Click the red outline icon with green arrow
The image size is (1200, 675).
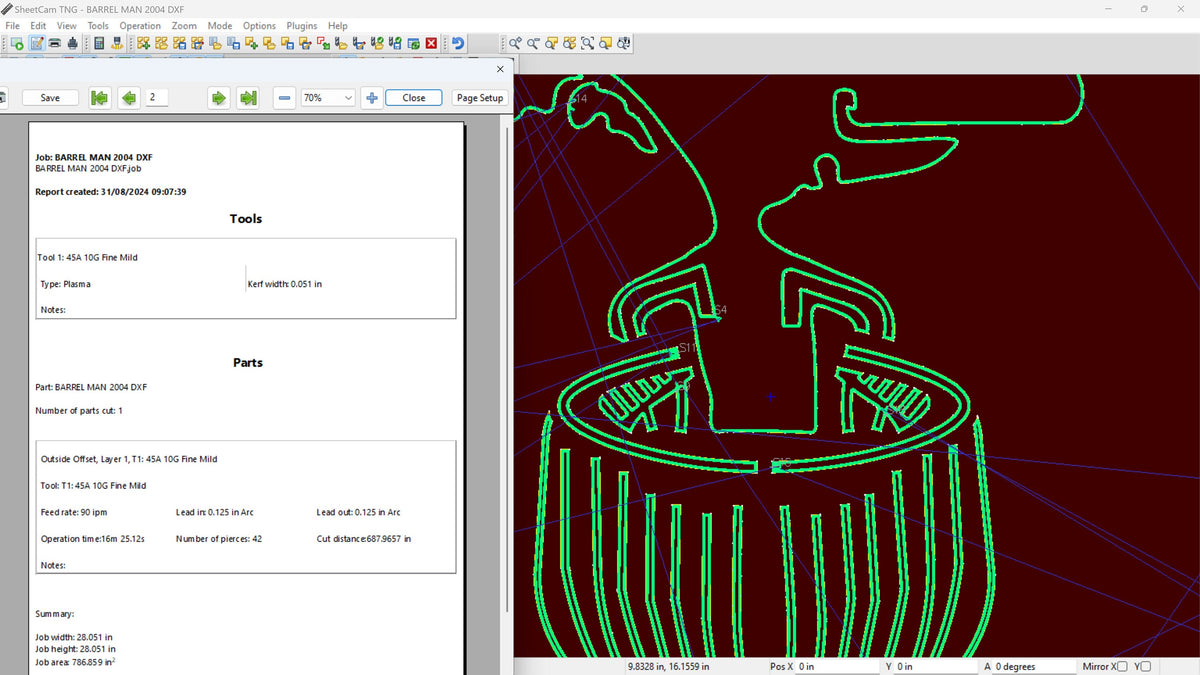point(324,44)
